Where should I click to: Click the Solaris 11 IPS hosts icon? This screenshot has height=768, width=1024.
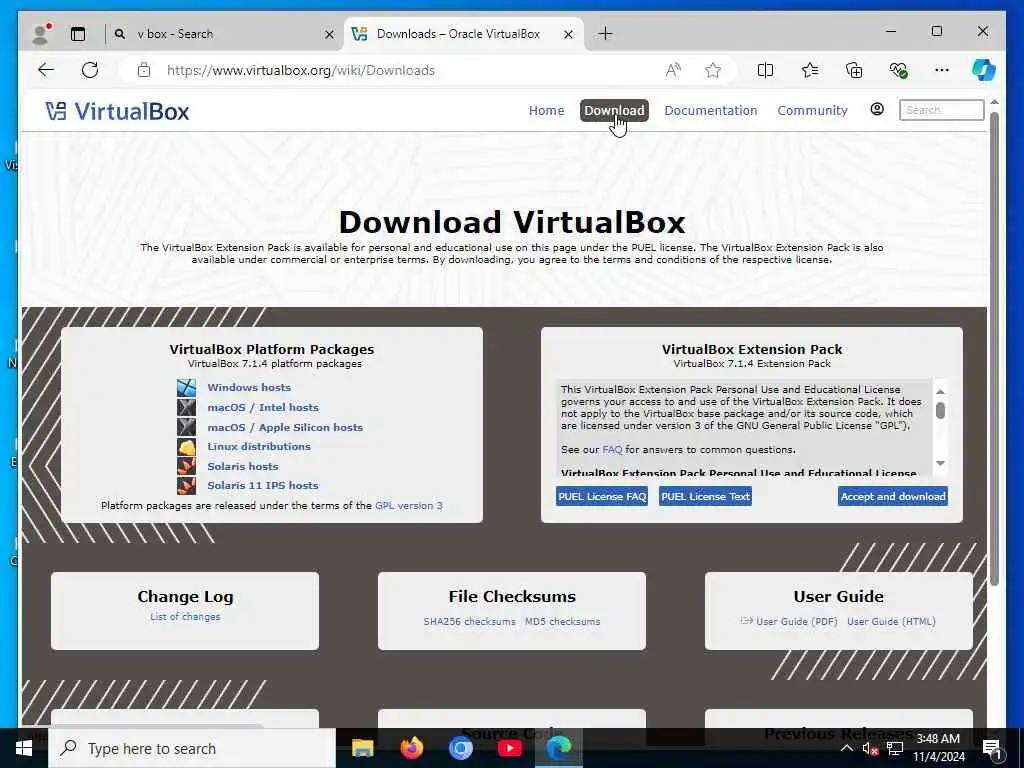click(x=186, y=485)
